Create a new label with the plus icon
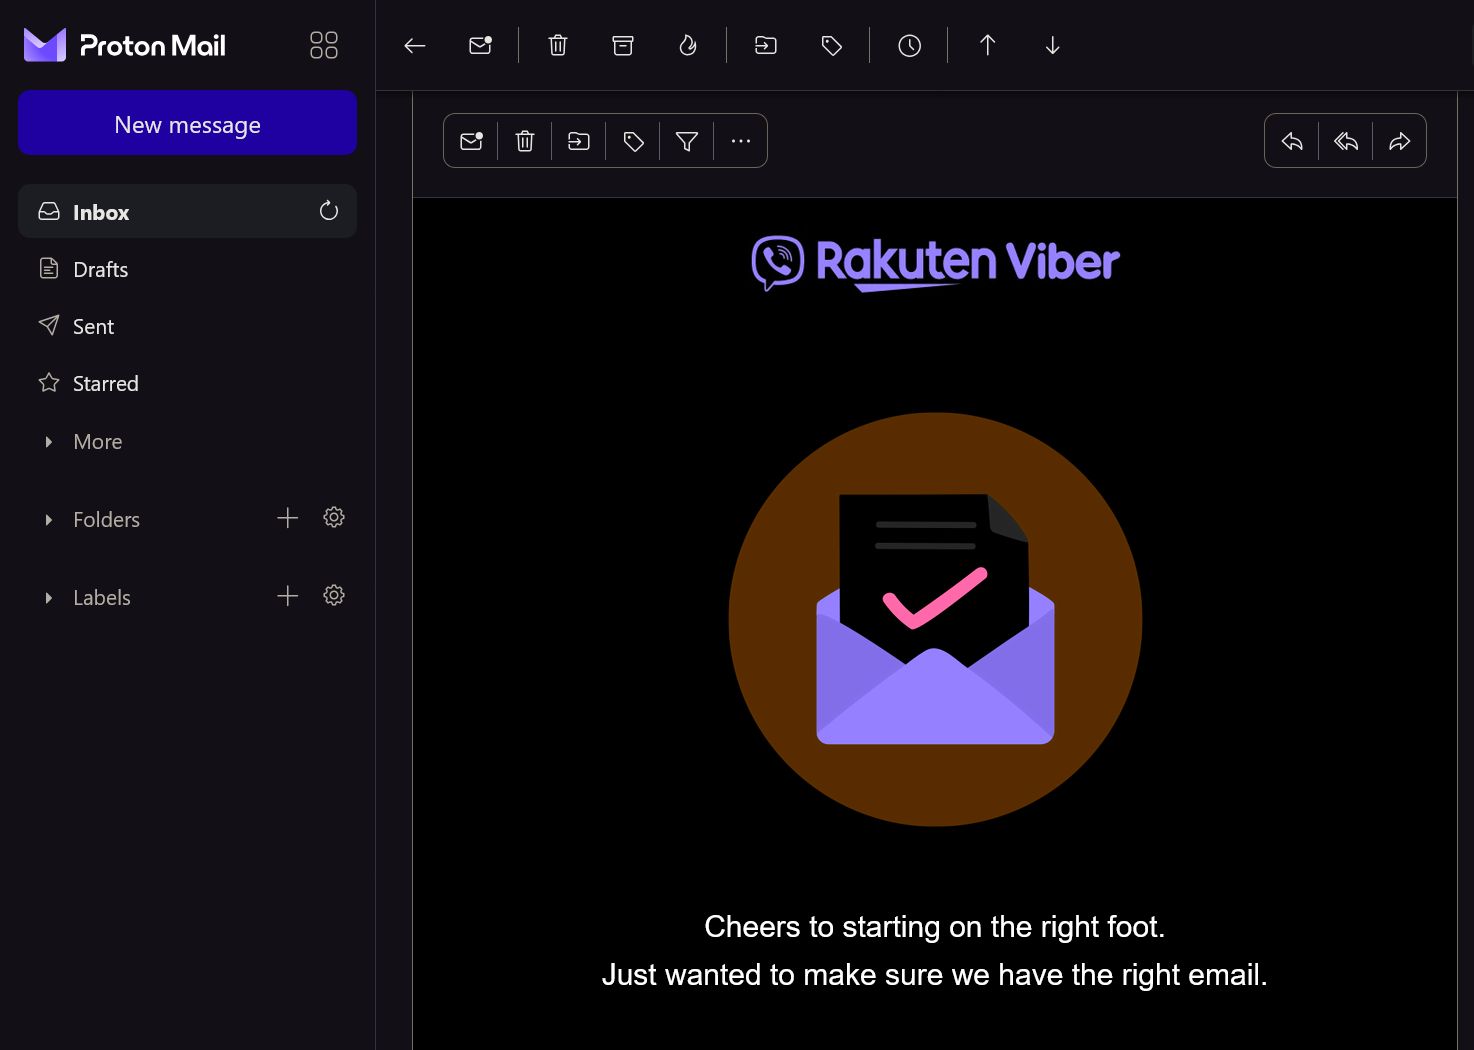Viewport: 1474px width, 1050px height. (288, 596)
